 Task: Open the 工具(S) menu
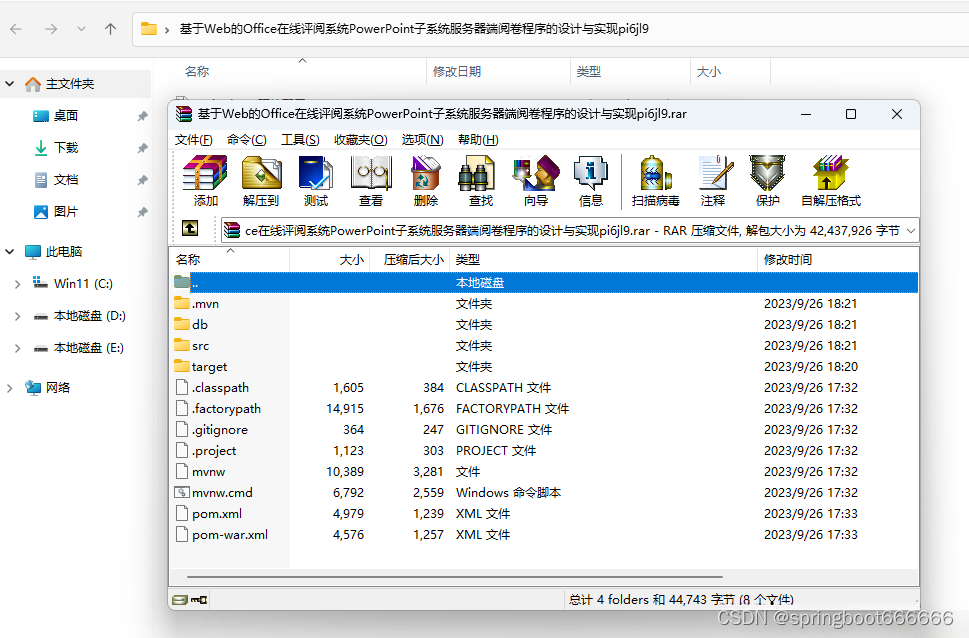pos(300,140)
